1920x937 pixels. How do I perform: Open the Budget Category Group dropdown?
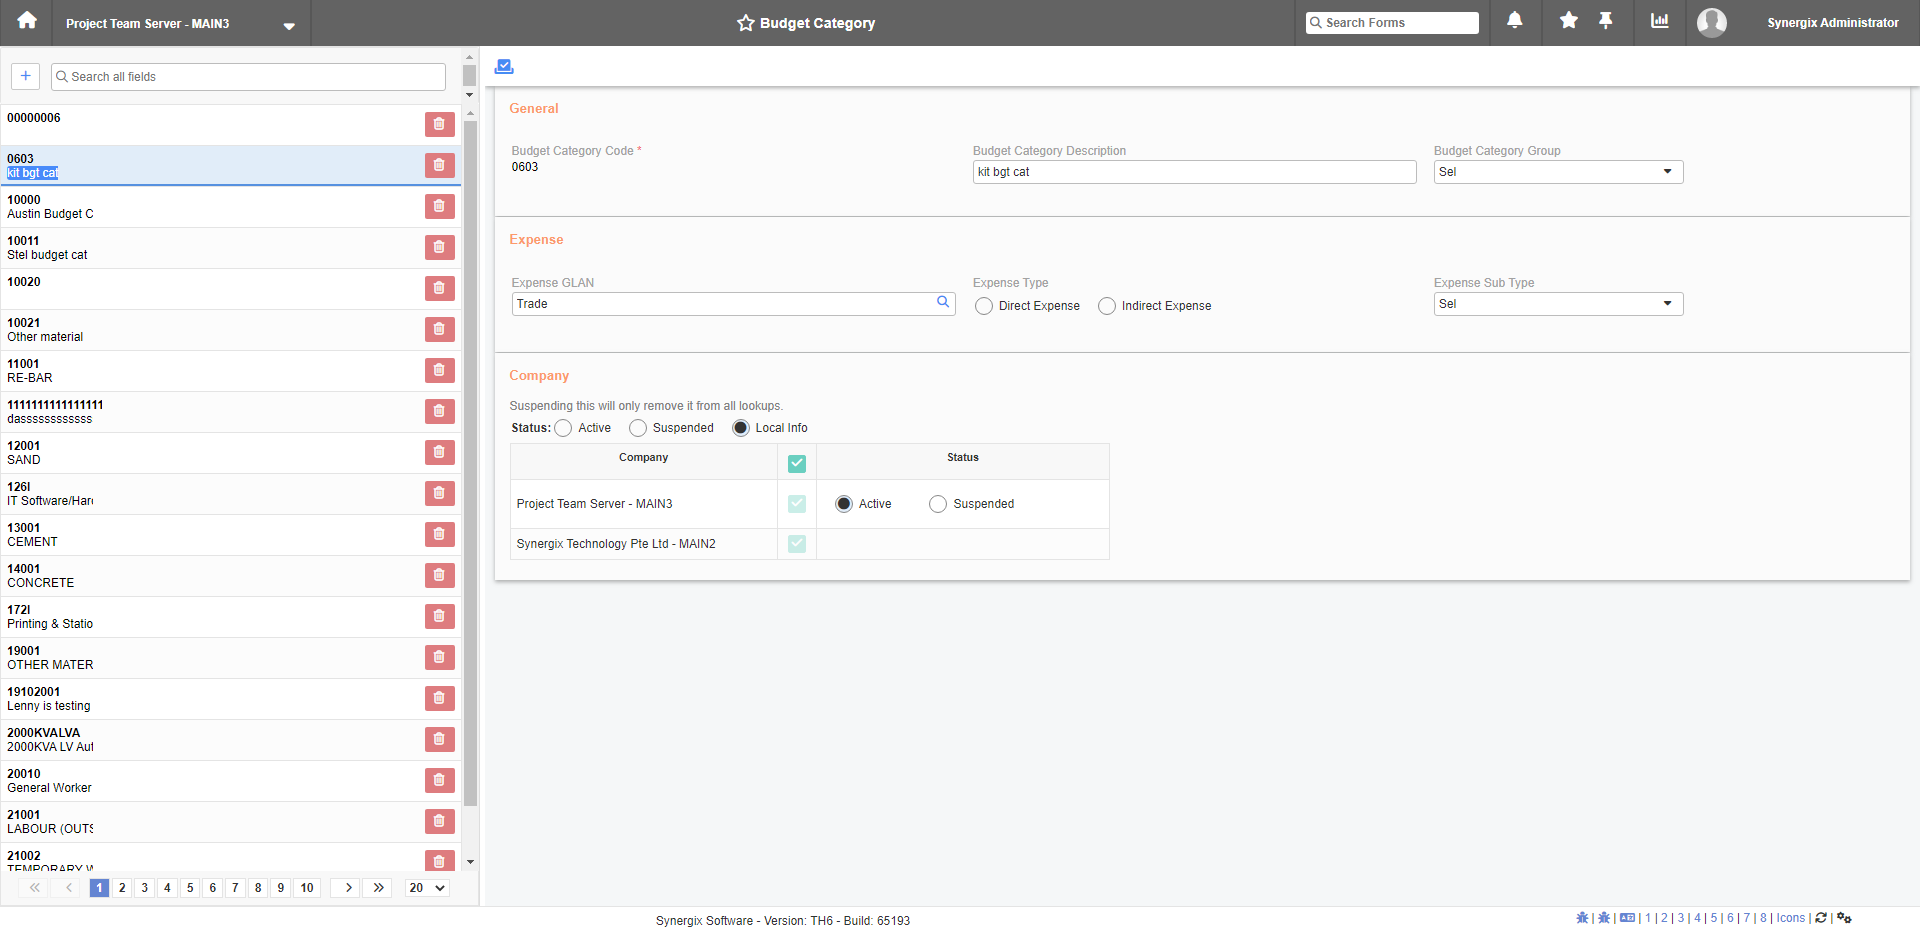1666,171
